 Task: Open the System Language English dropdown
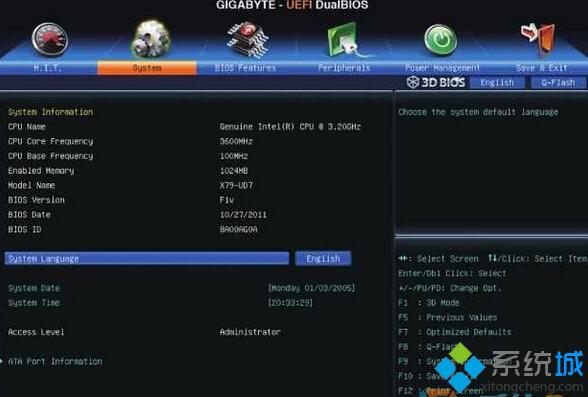click(323, 258)
